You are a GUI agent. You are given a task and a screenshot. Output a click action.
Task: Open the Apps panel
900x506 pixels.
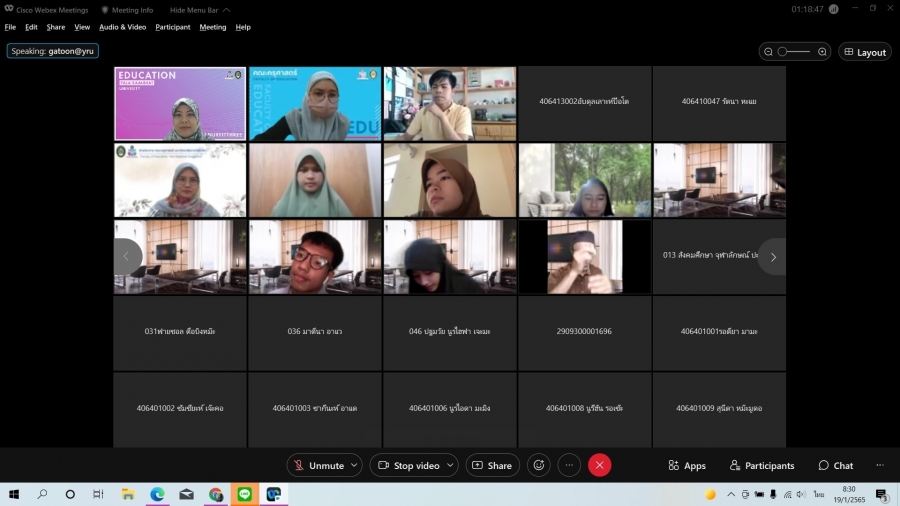[x=686, y=466]
